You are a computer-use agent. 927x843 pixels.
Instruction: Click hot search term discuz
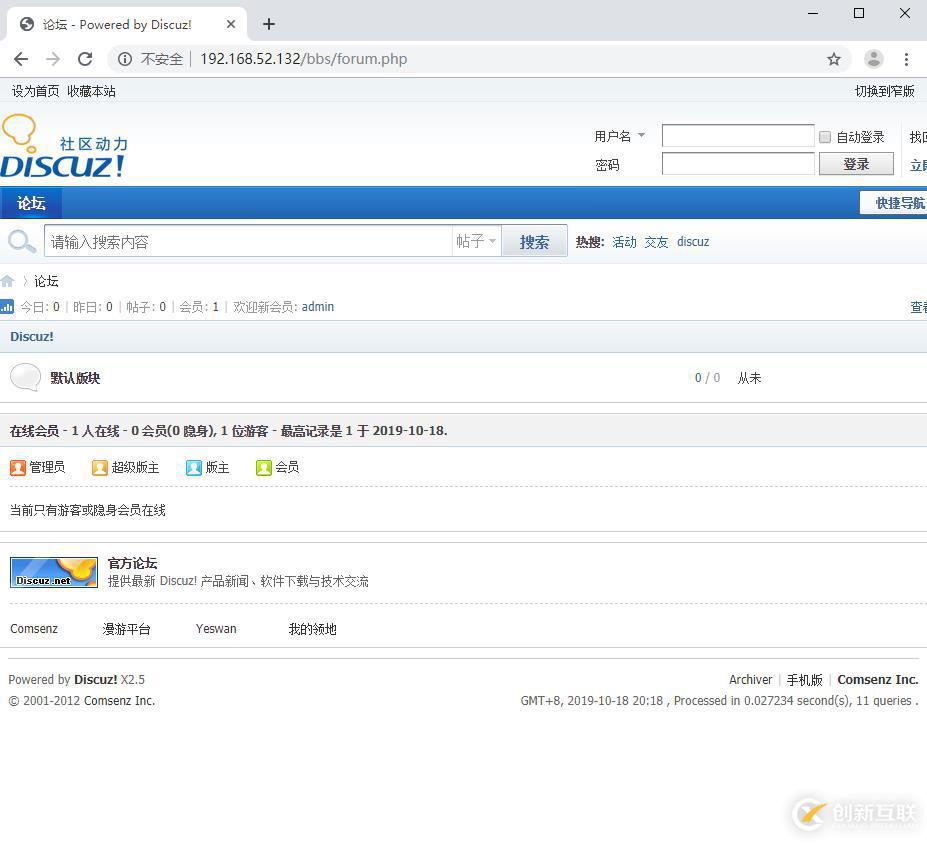click(693, 242)
